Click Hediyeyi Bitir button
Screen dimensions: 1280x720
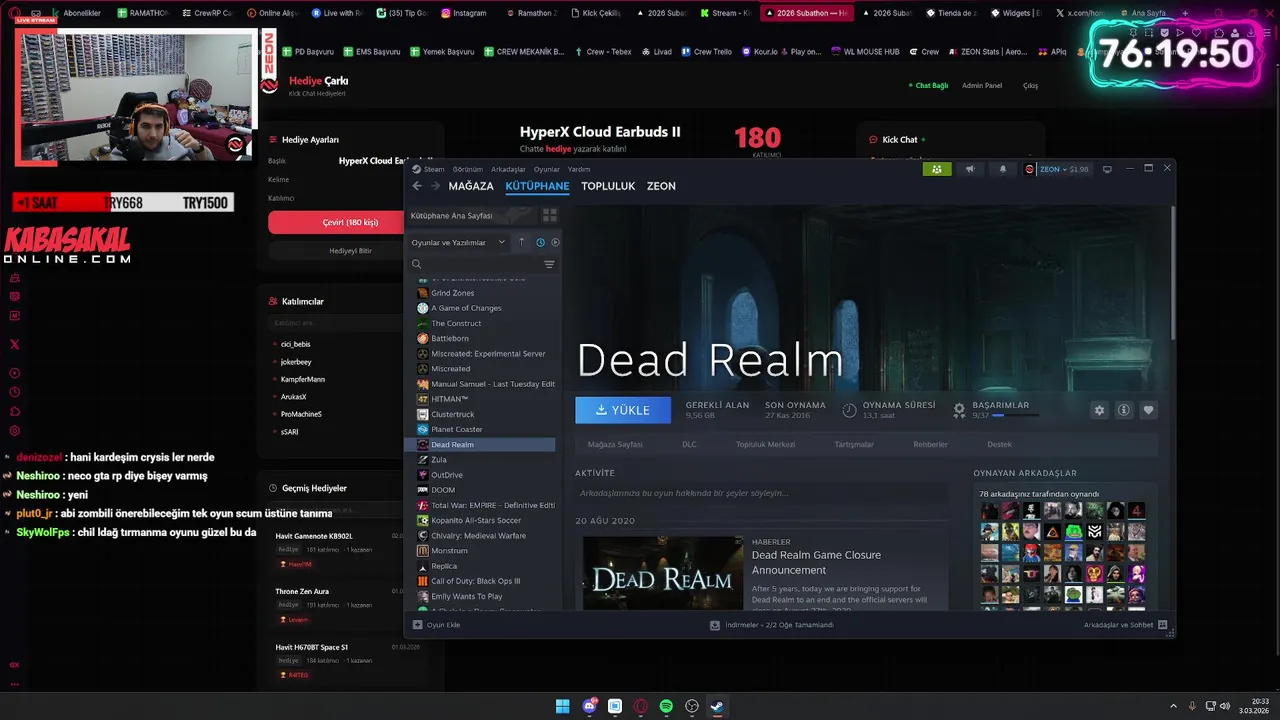tap(350, 250)
